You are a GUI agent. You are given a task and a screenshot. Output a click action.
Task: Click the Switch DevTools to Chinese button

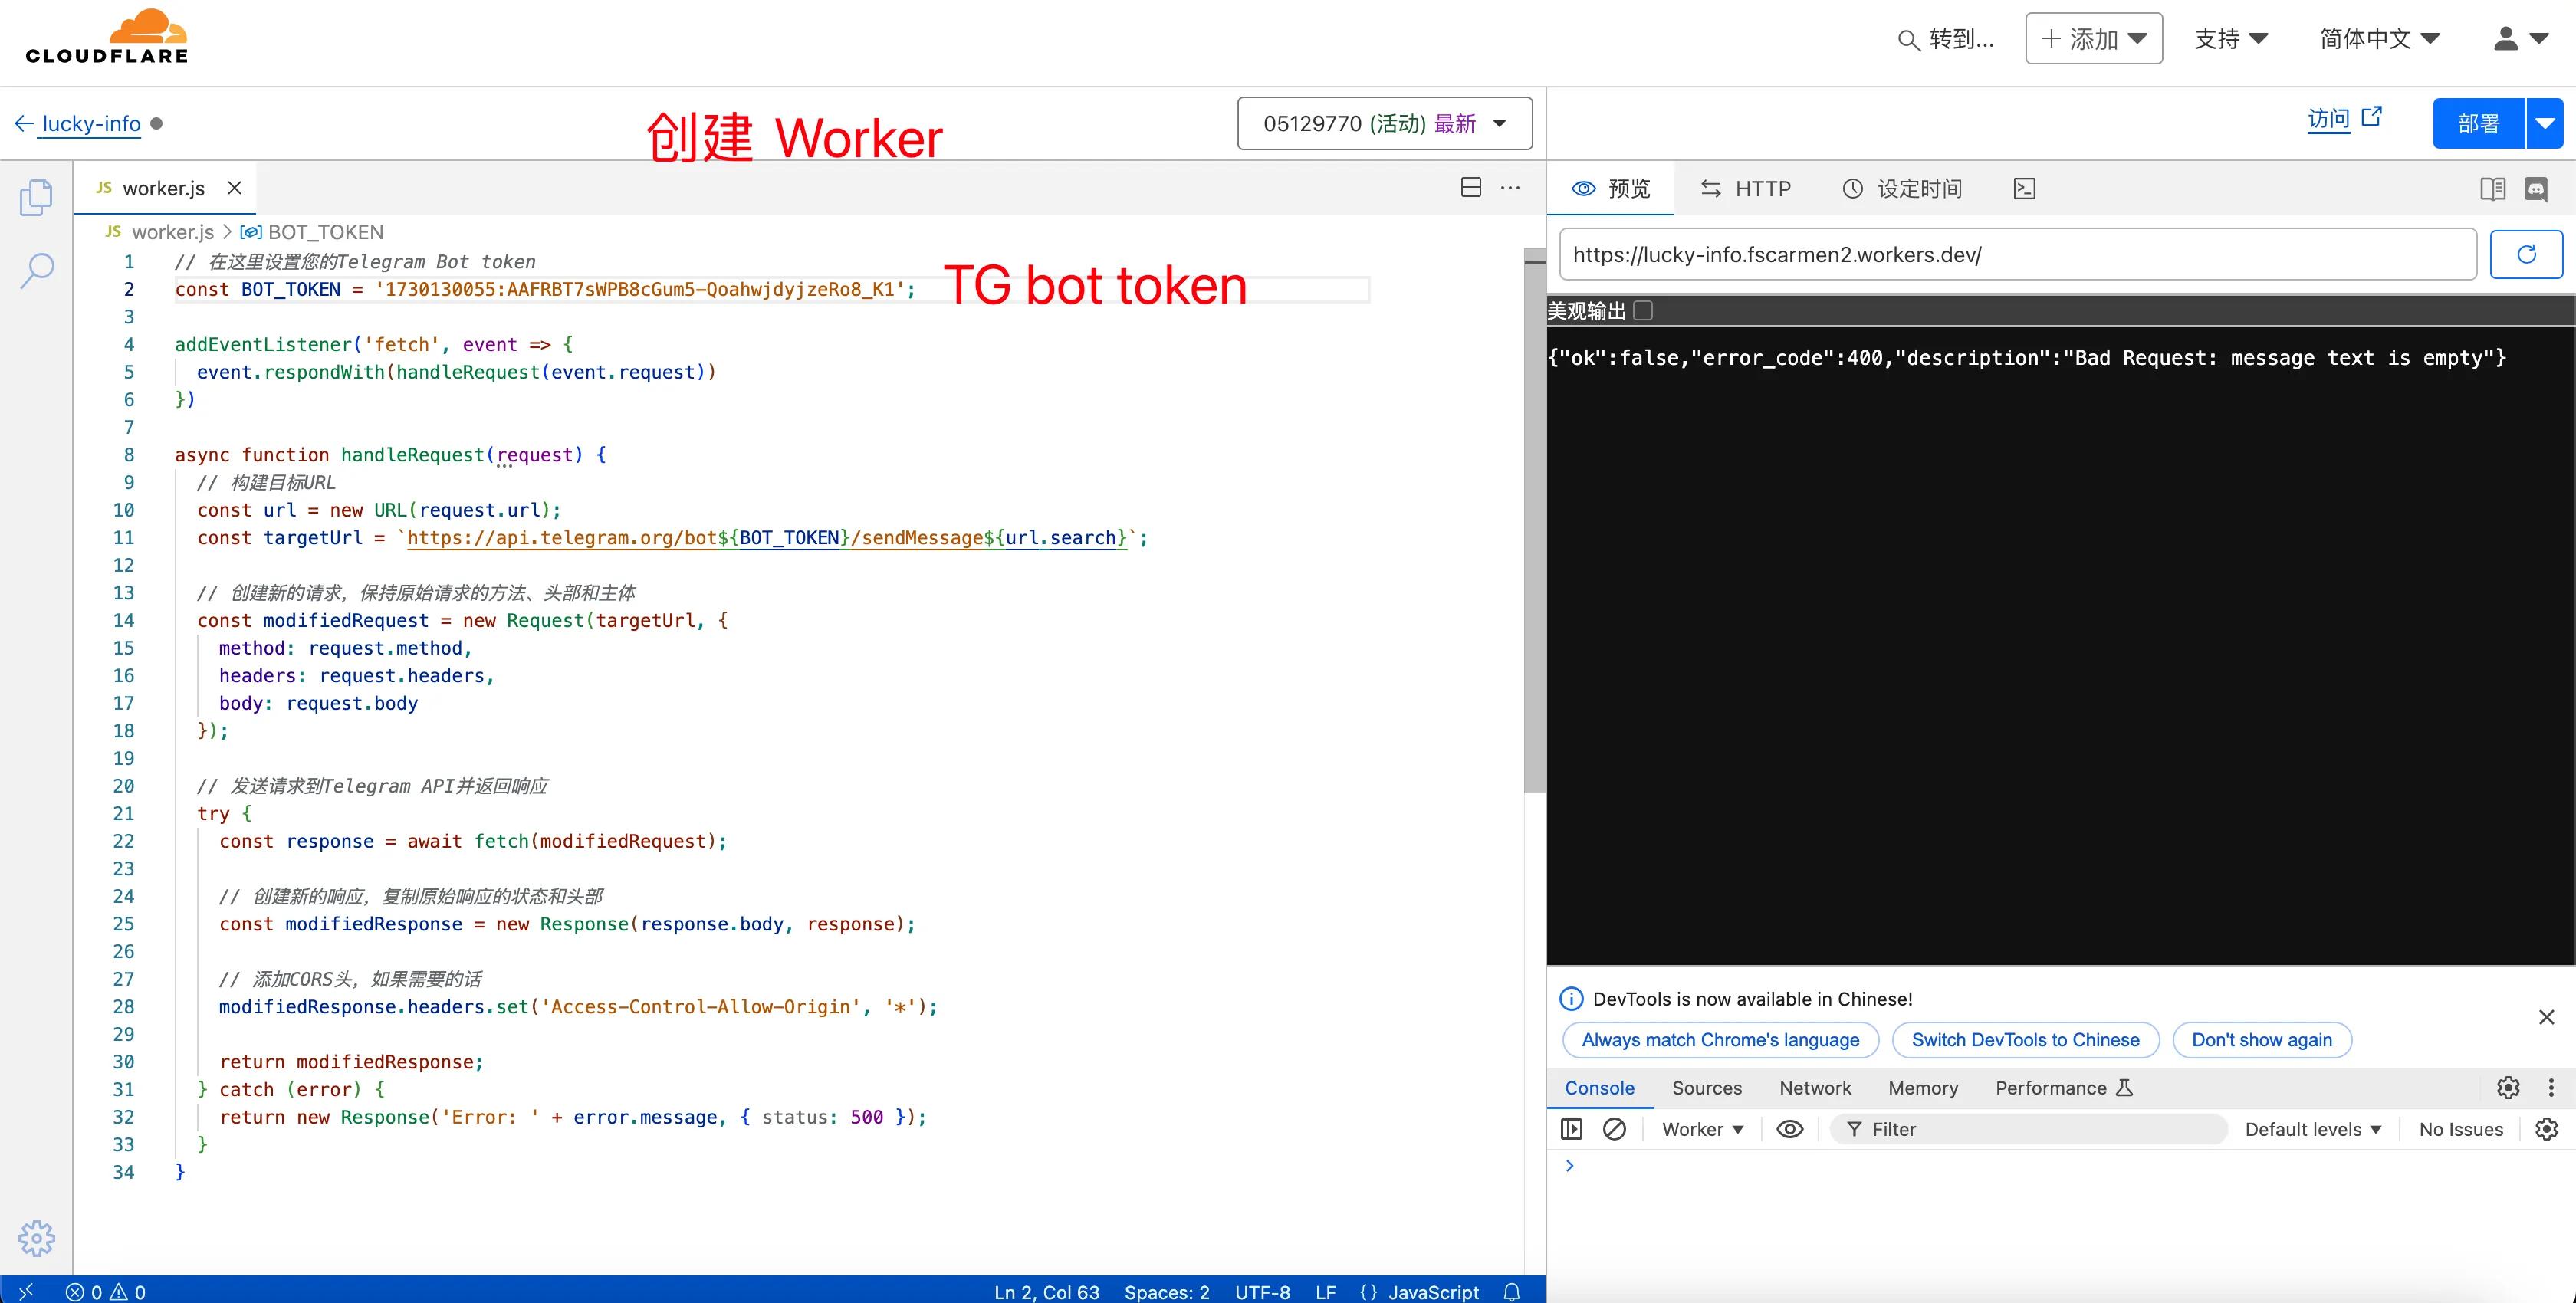click(2025, 1040)
